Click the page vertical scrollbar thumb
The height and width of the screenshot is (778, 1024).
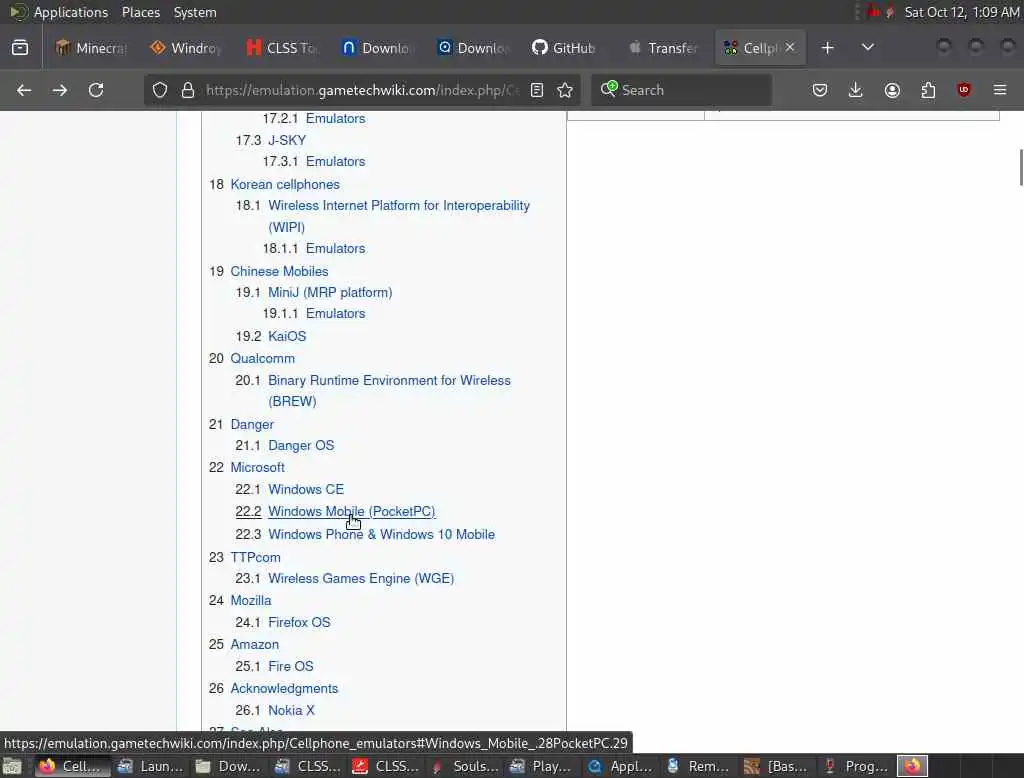click(x=1021, y=167)
